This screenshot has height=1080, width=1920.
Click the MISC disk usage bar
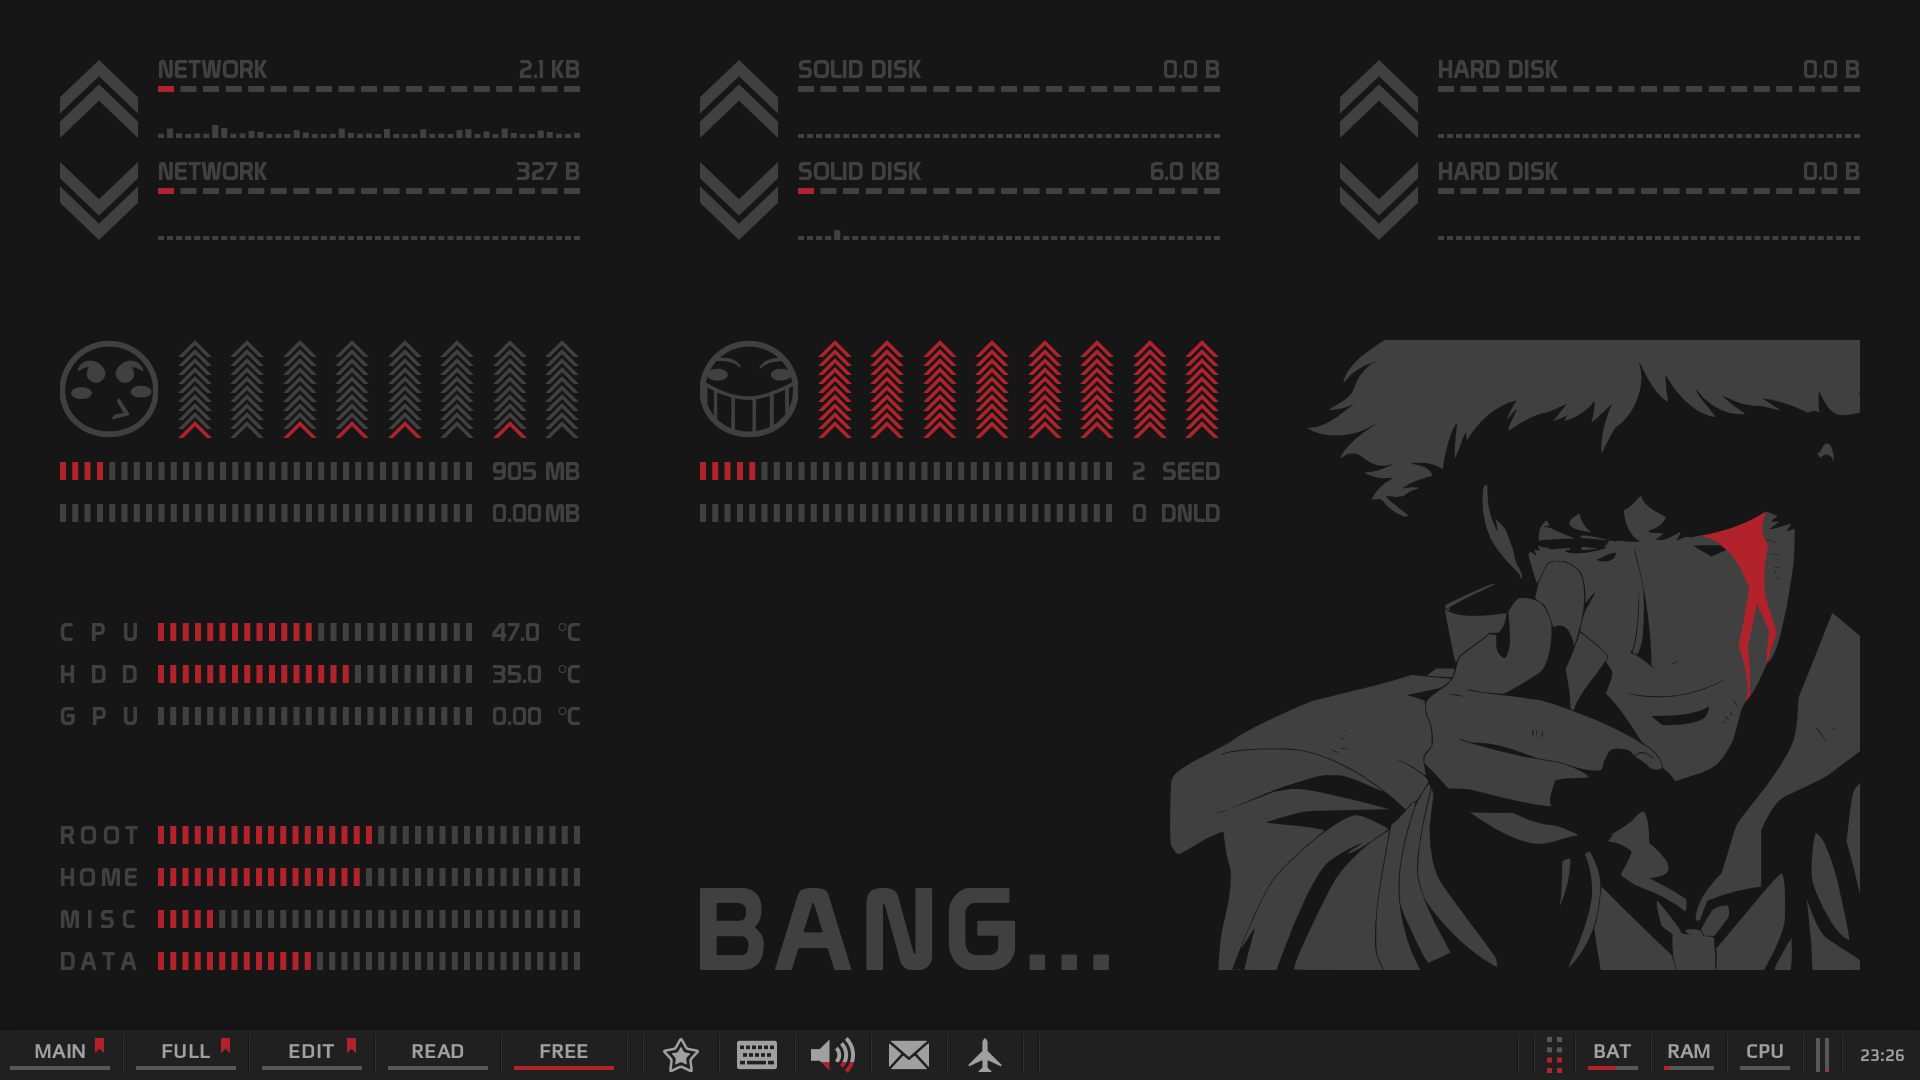(369, 919)
